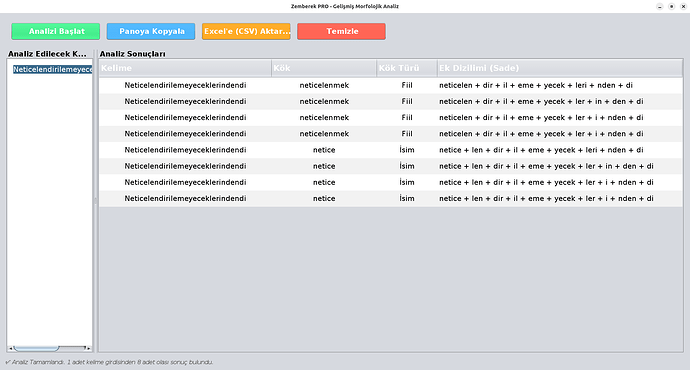Close the Zemberek PRO window

(x=683, y=6)
